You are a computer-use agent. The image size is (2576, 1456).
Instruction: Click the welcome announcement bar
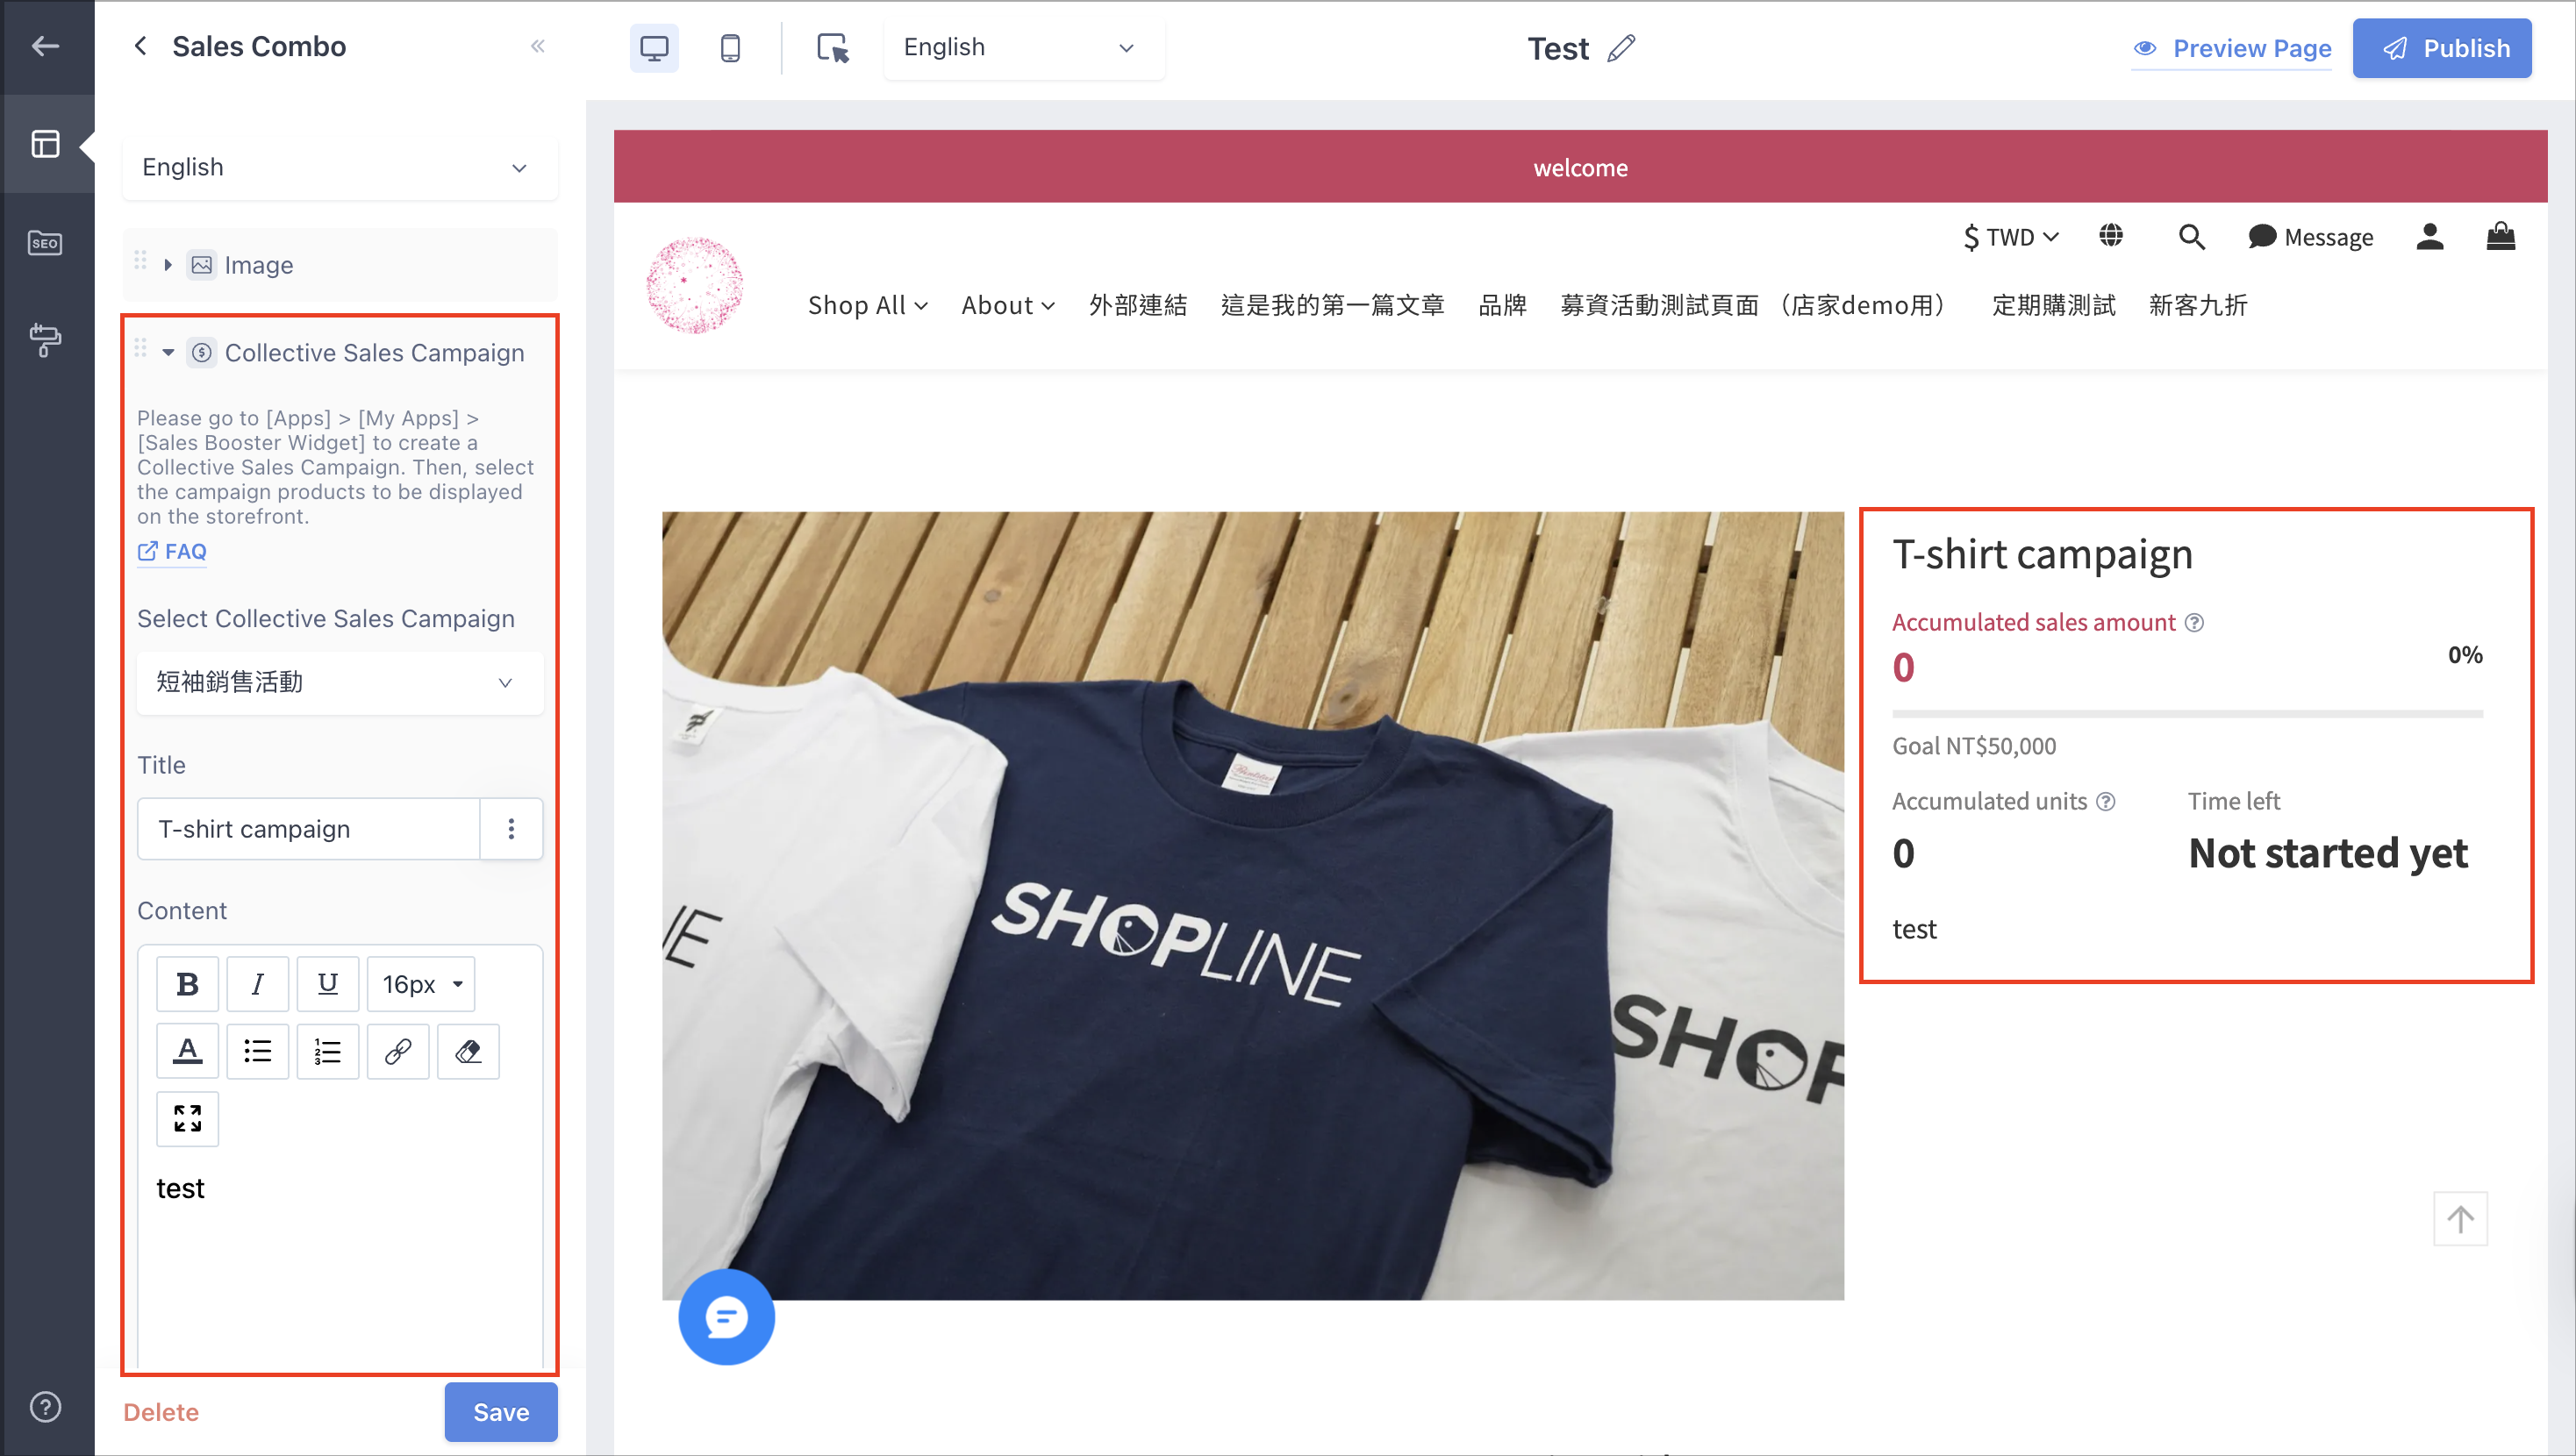coord(1580,167)
